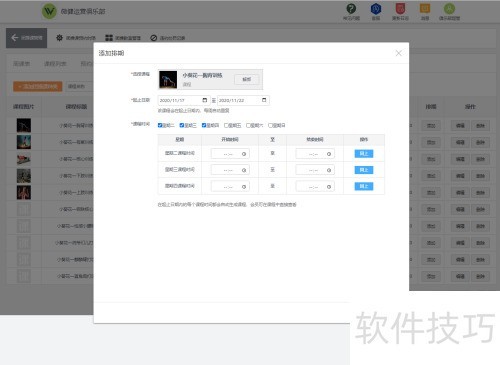Check the 星期日 checkbox

(270, 125)
